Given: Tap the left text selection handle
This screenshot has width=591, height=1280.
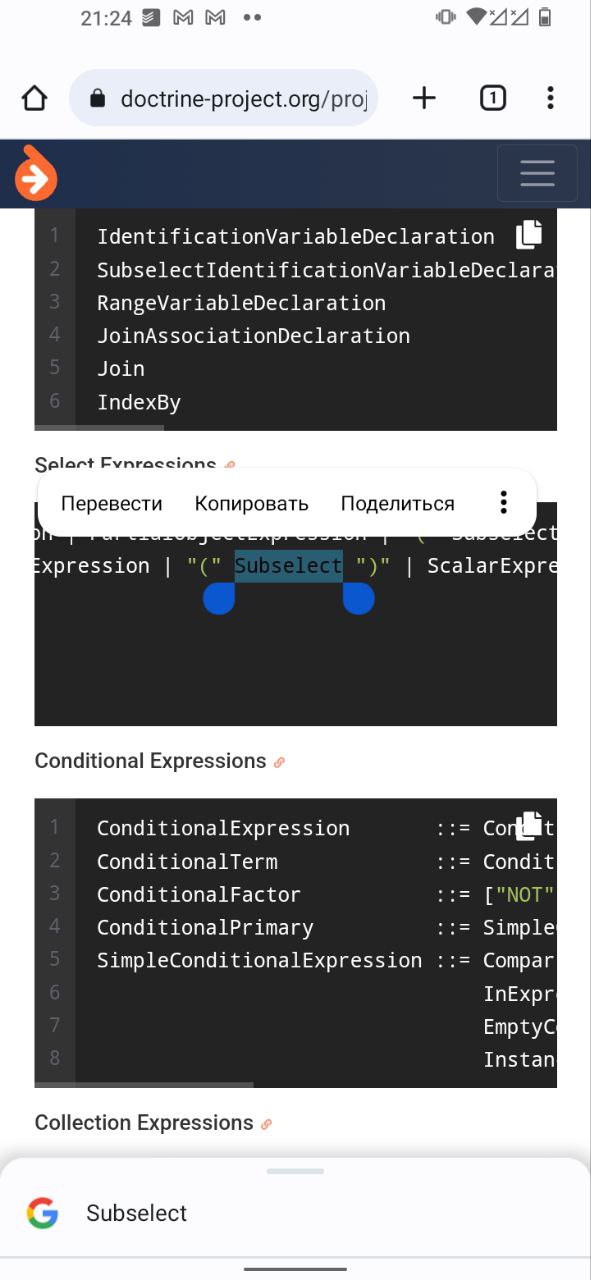Looking at the screenshot, I should [x=219, y=598].
